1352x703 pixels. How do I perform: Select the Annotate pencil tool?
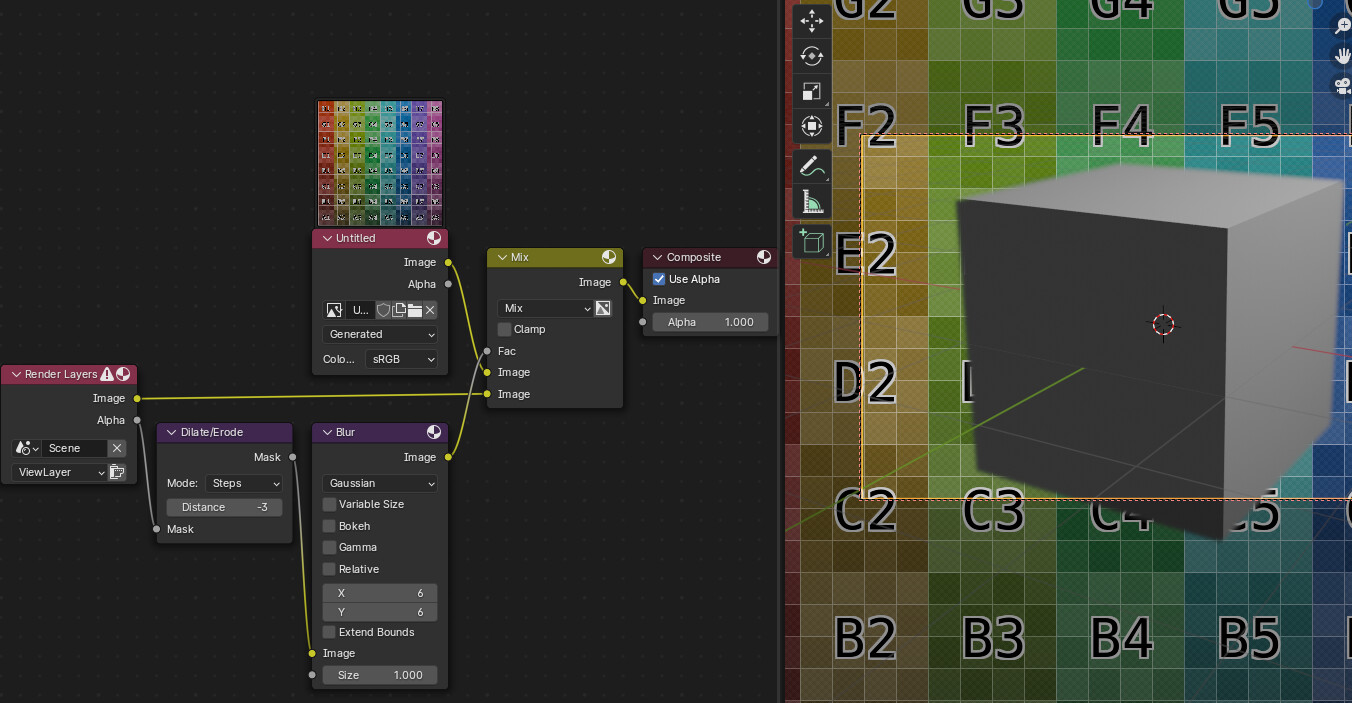[812, 168]
